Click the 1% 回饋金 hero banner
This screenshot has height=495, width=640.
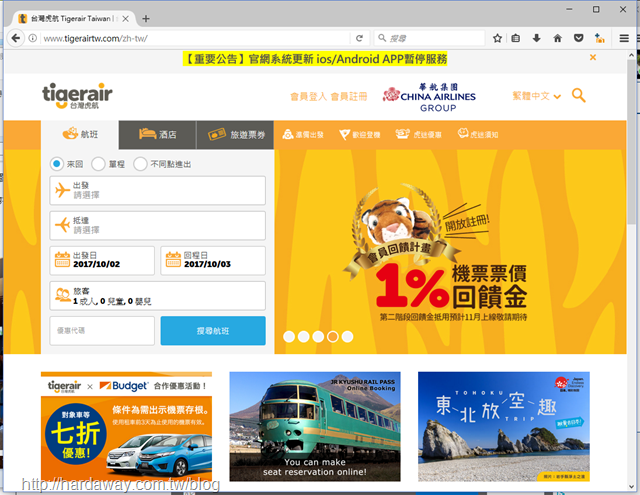[x=450, y=251]
